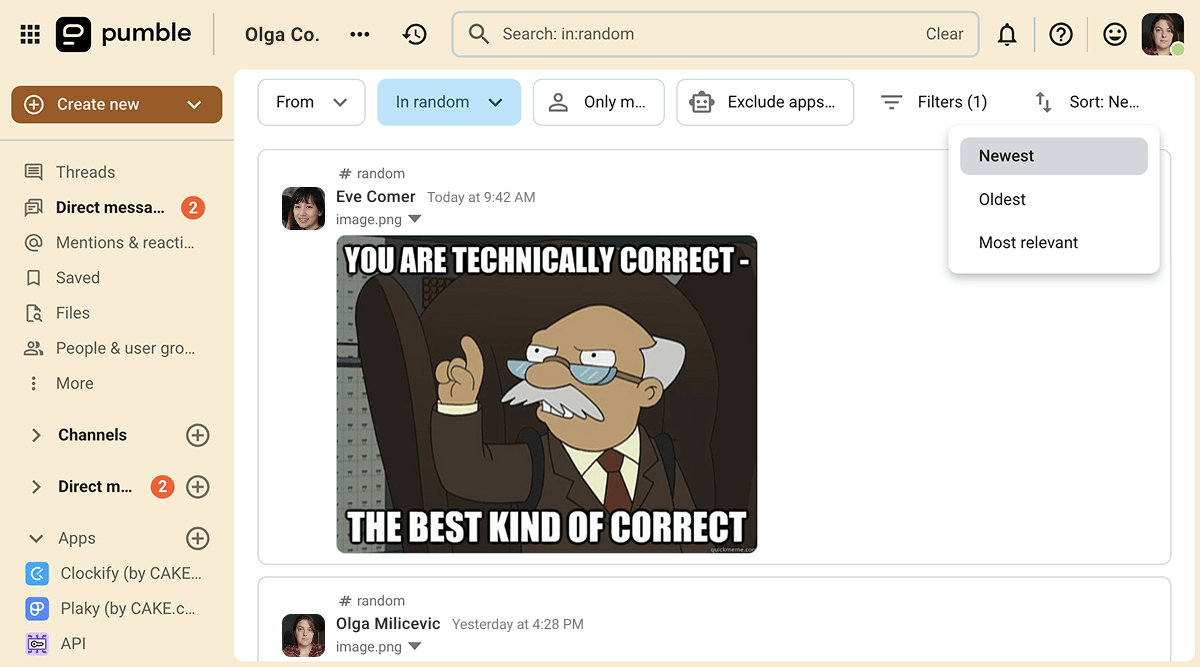
Task: Toggle the Exclude apps filter
Action: click(765, 102)
